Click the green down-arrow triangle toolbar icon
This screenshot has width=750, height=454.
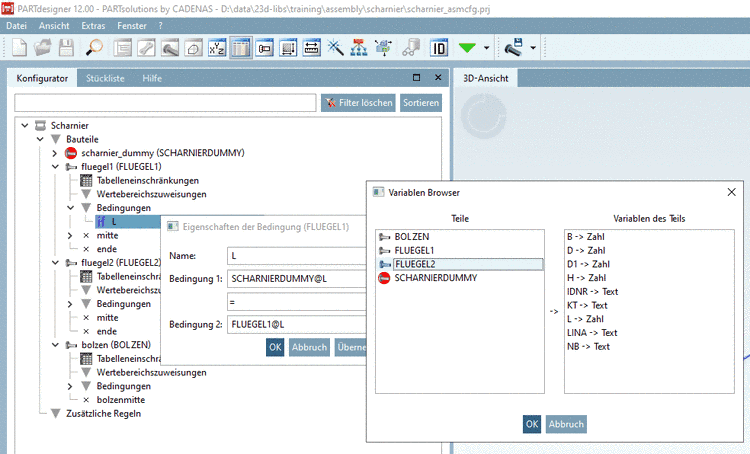point(467,48)
